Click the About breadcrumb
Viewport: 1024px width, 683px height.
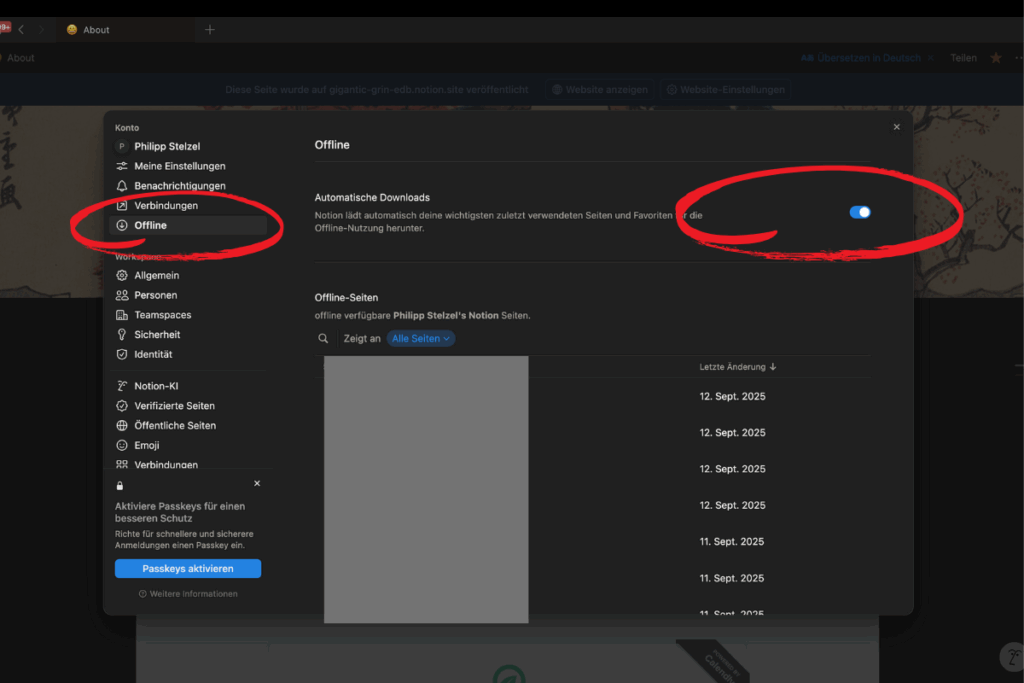pyautogui.click(x=20, y=58)
